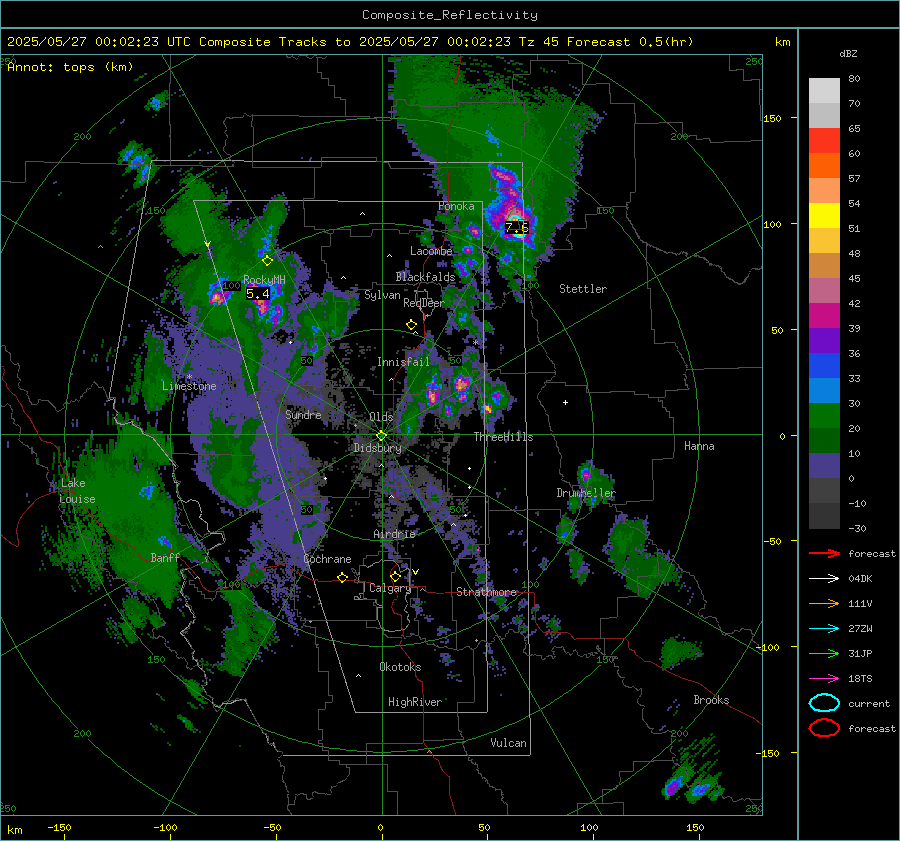
Task: Click the magenta 18TS arrow icon
Action: coord(824,679)
